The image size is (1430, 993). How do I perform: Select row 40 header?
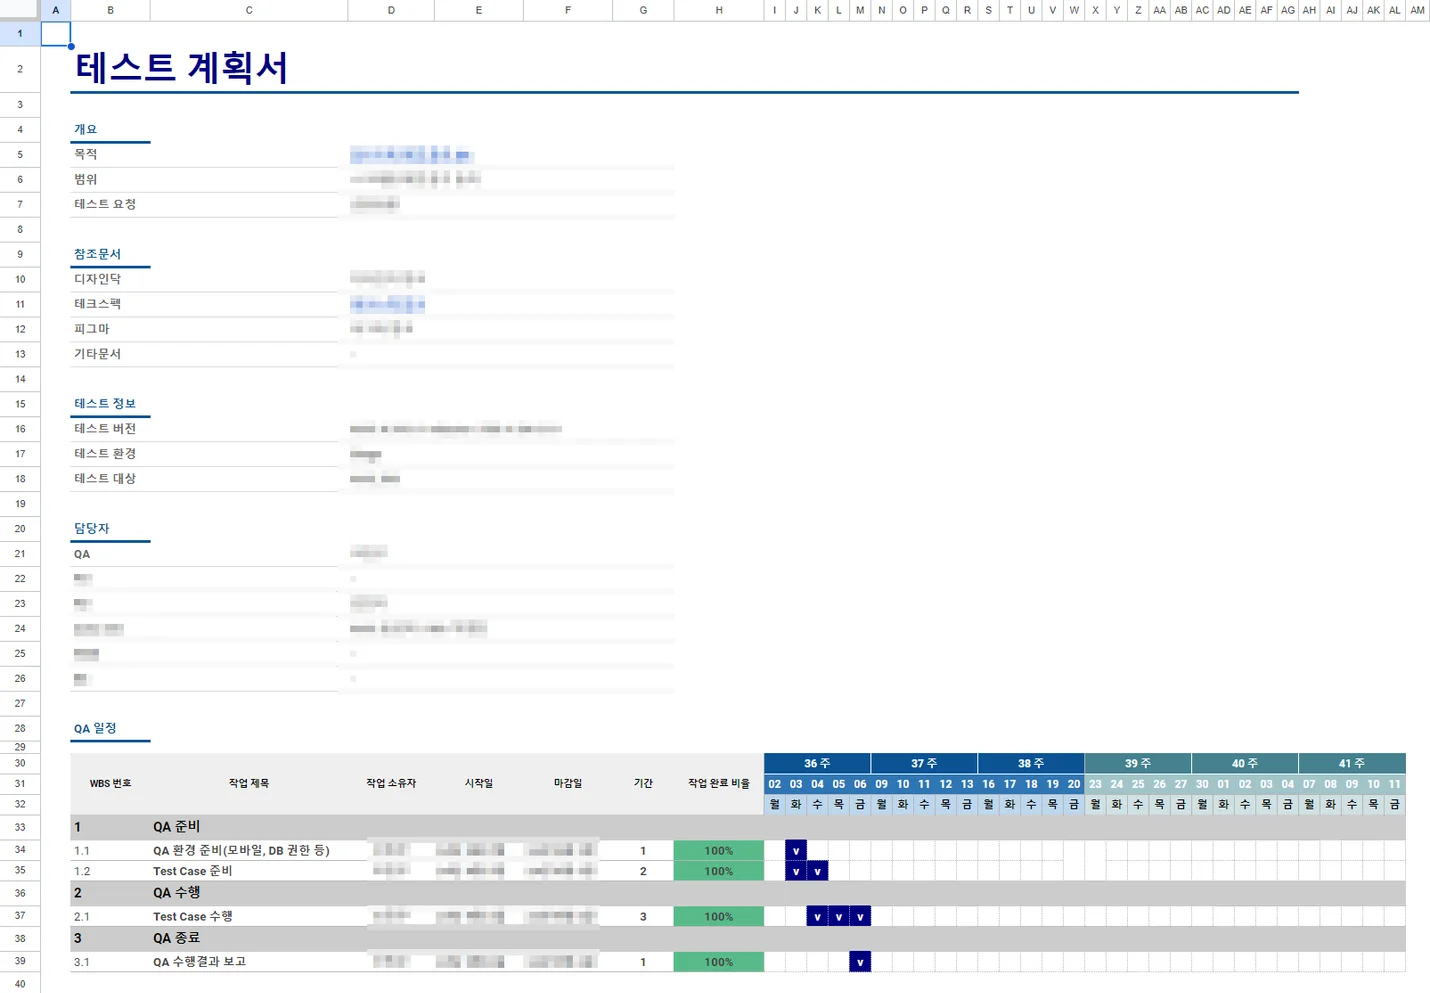point(20,983)
